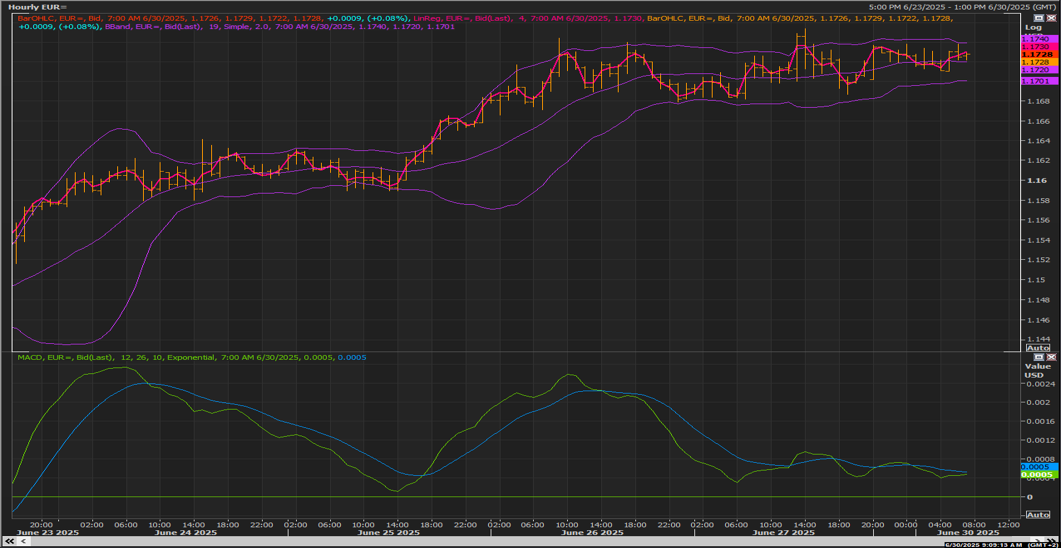The width and height of the screenshot is (1061, 548).
Task: Maximize the MACD indicator panel
Action: click(1041, 357)
